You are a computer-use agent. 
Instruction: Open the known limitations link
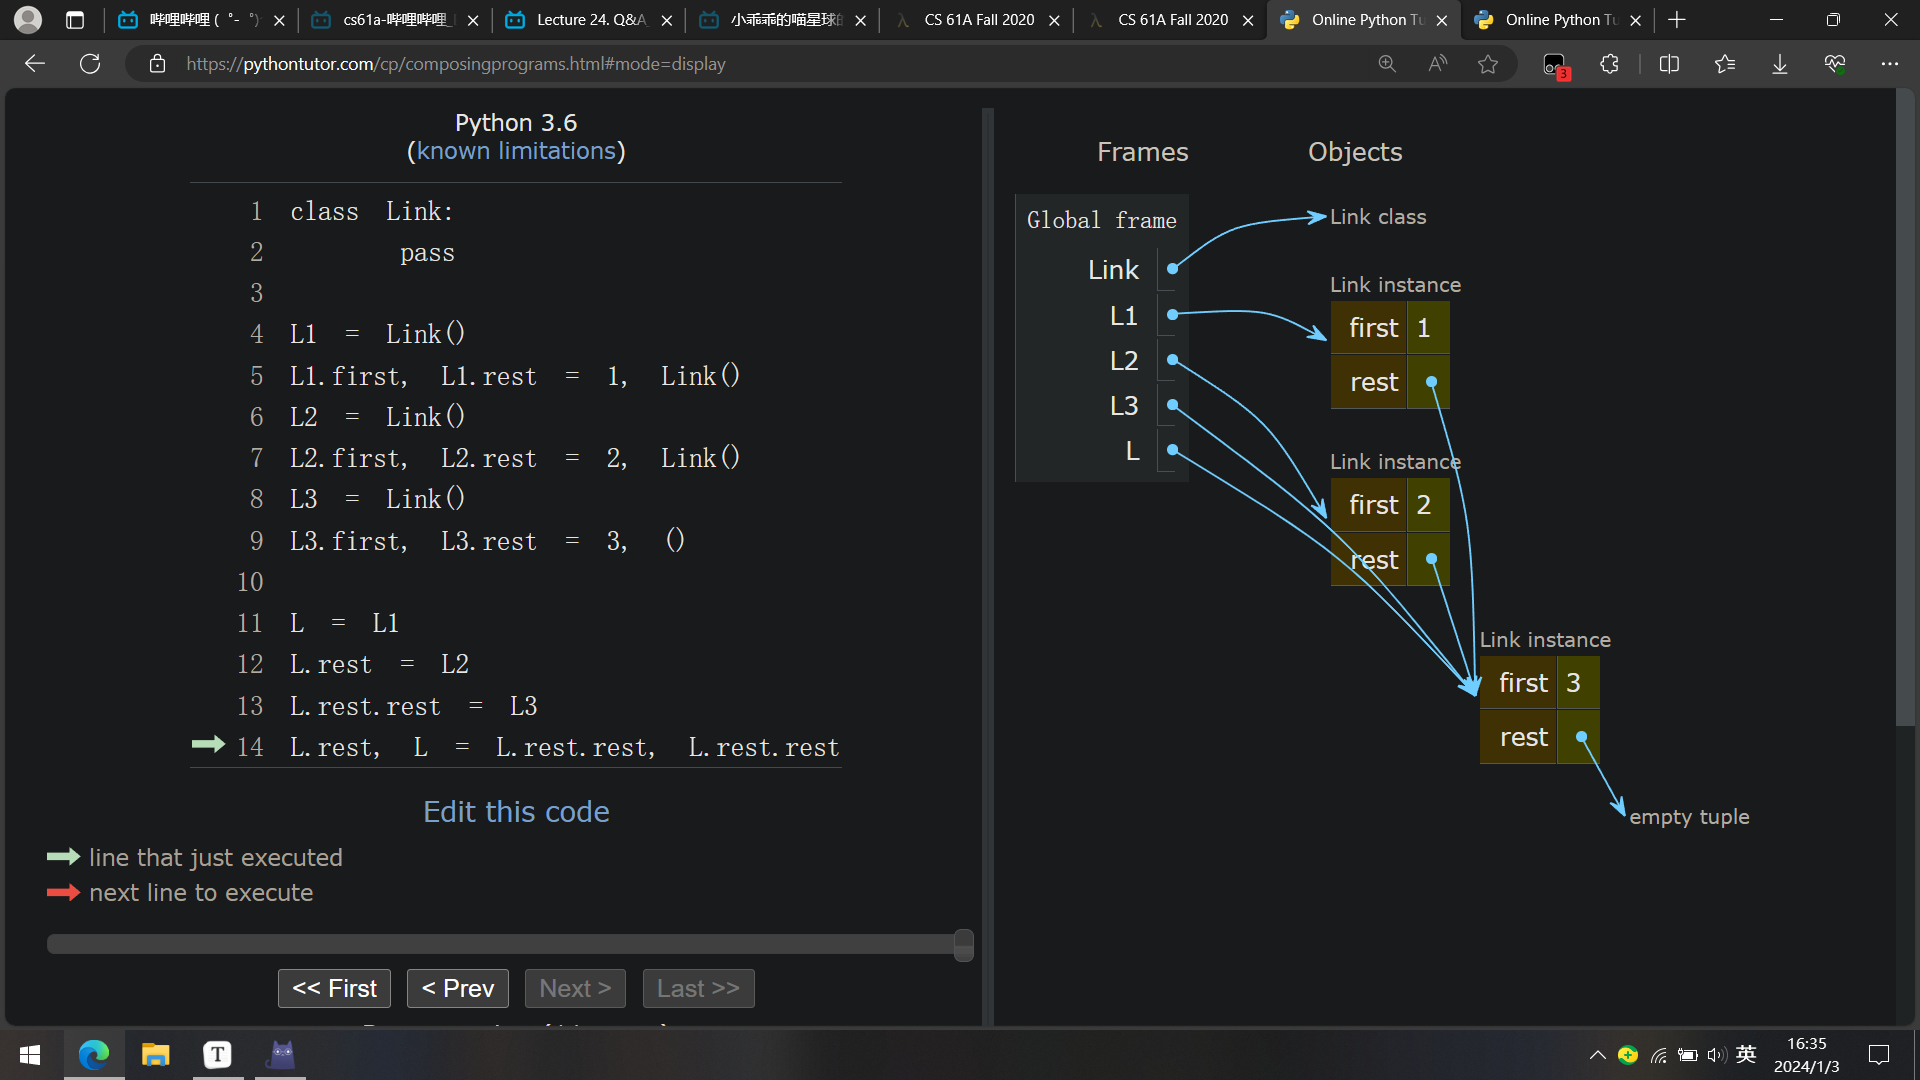516,151
